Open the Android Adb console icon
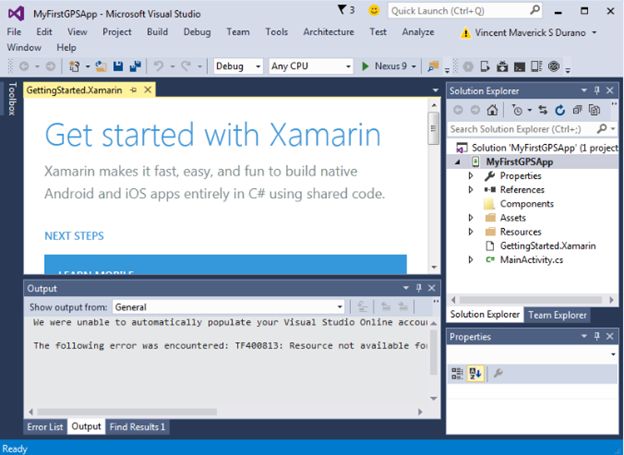 [519, 67]
